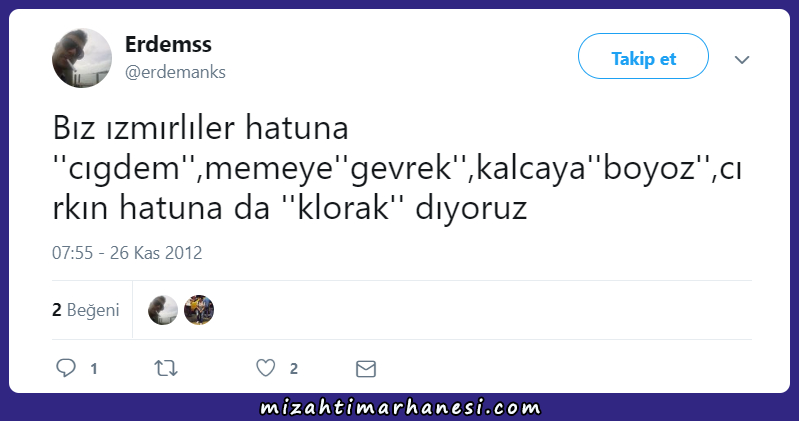Screen dimensions: 799x421
Task: Open the first liker's avatar
Action: point(163,310)
